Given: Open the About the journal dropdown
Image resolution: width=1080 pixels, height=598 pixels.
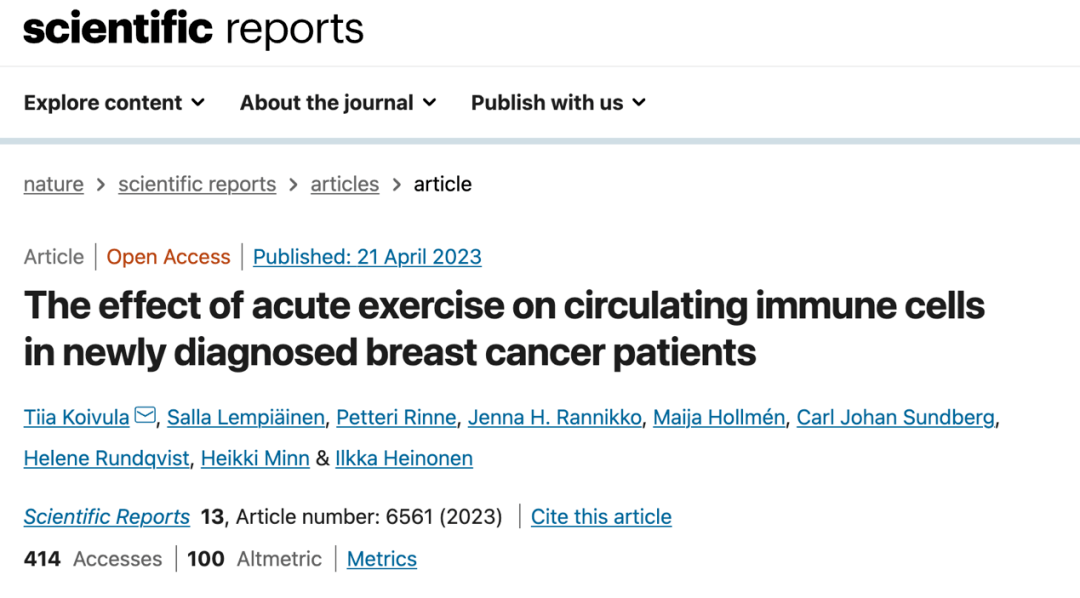Looking at the screenshot, I should pyautogui.click(x=338, y=103).
